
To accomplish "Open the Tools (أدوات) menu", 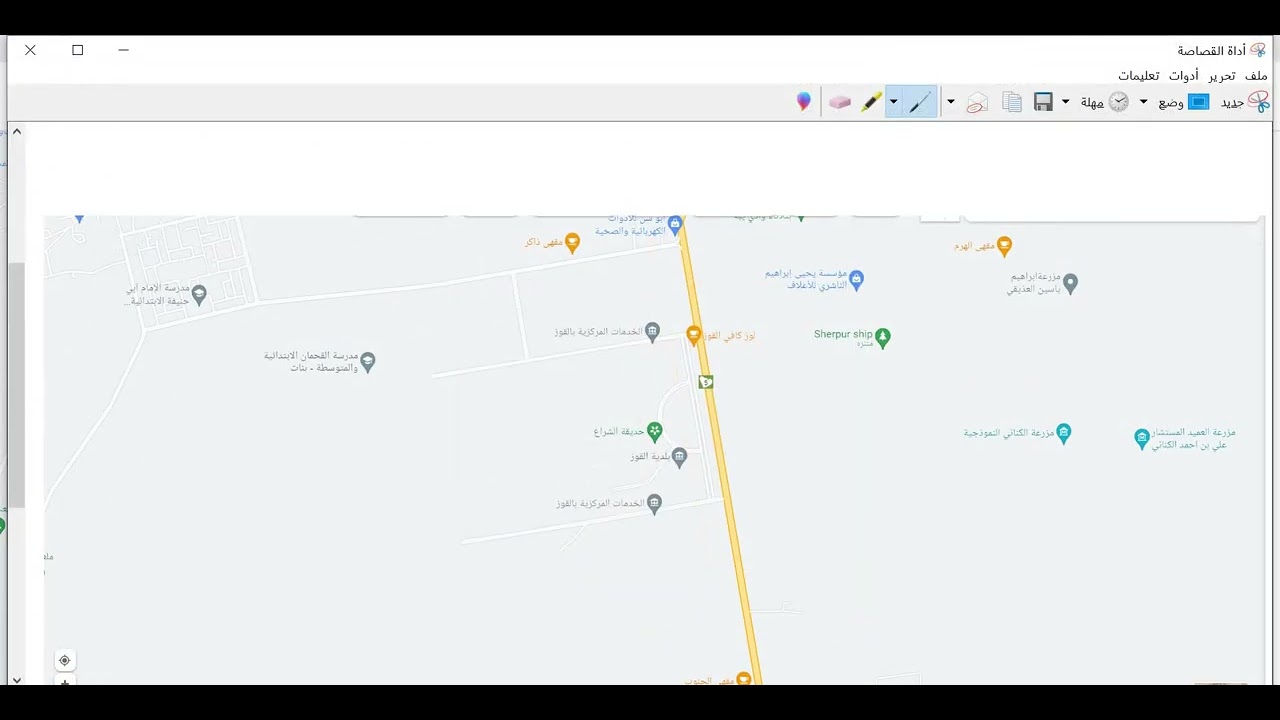I will click(1184, 76).
